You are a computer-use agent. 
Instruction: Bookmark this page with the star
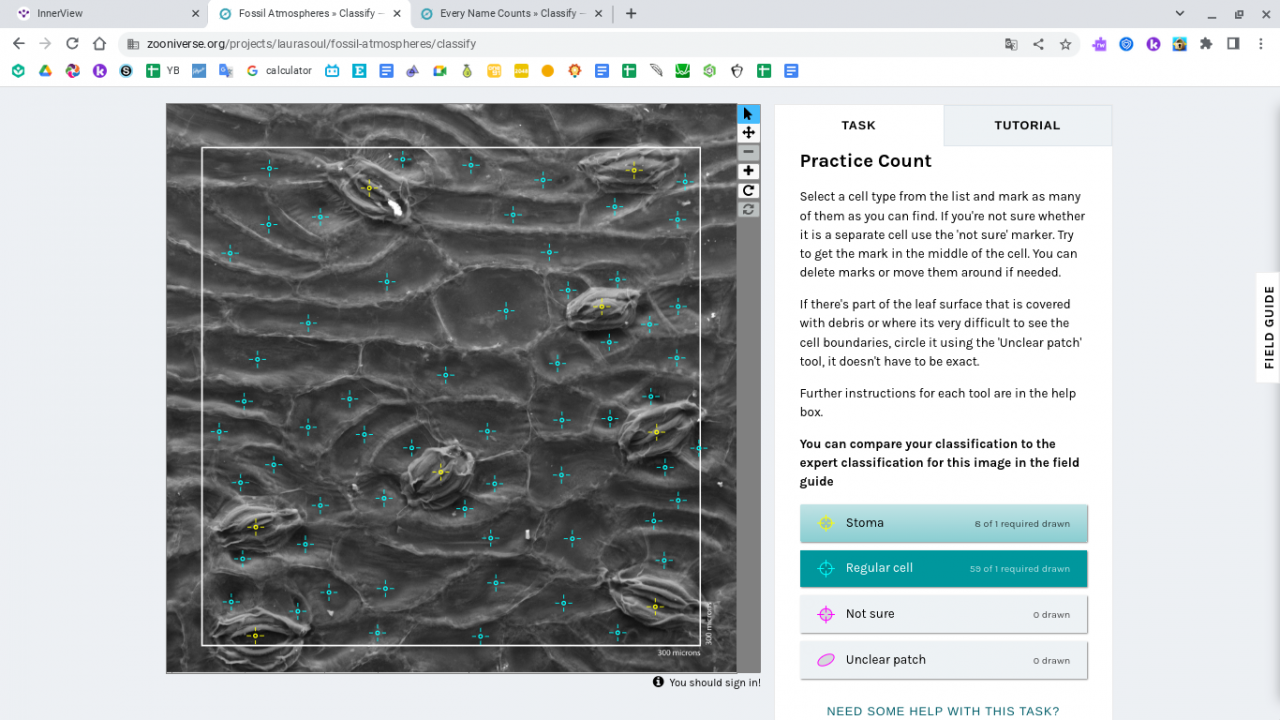pyautogui.click(x=1065, y=44)
